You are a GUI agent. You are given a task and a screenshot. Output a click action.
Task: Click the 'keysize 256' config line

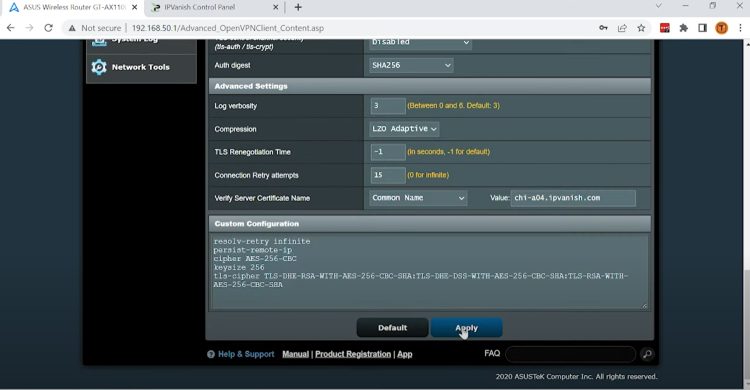pyautogui.click(x=239, y=267)
